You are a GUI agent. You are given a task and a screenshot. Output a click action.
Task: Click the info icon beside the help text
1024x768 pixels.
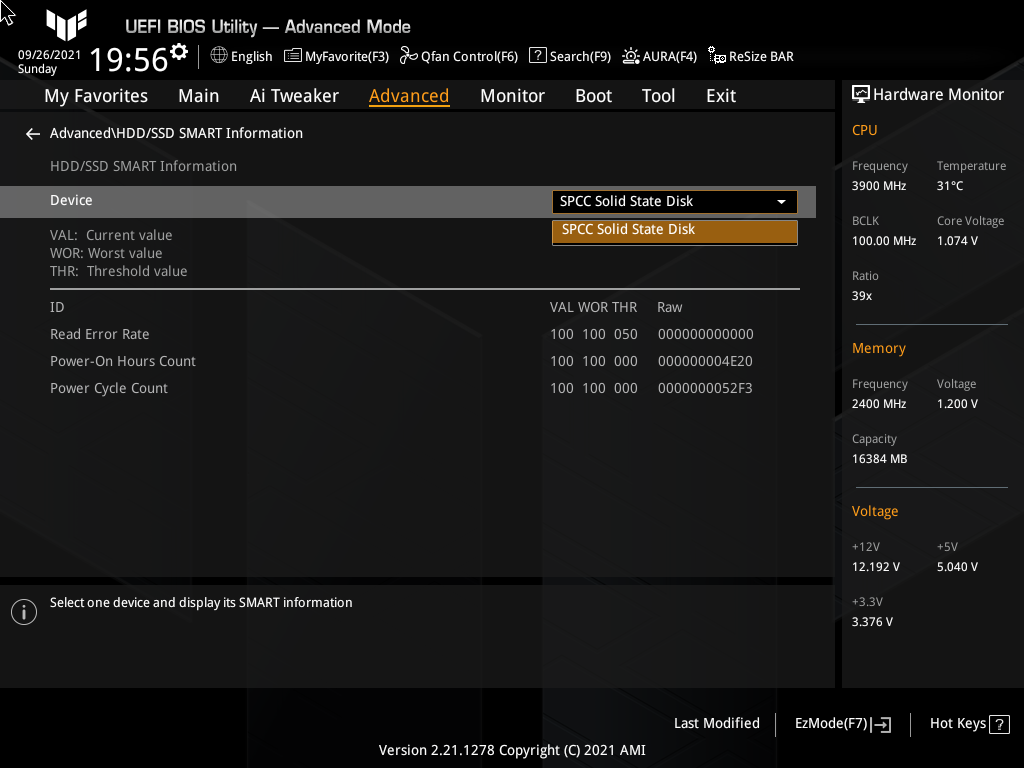point(23,611)
